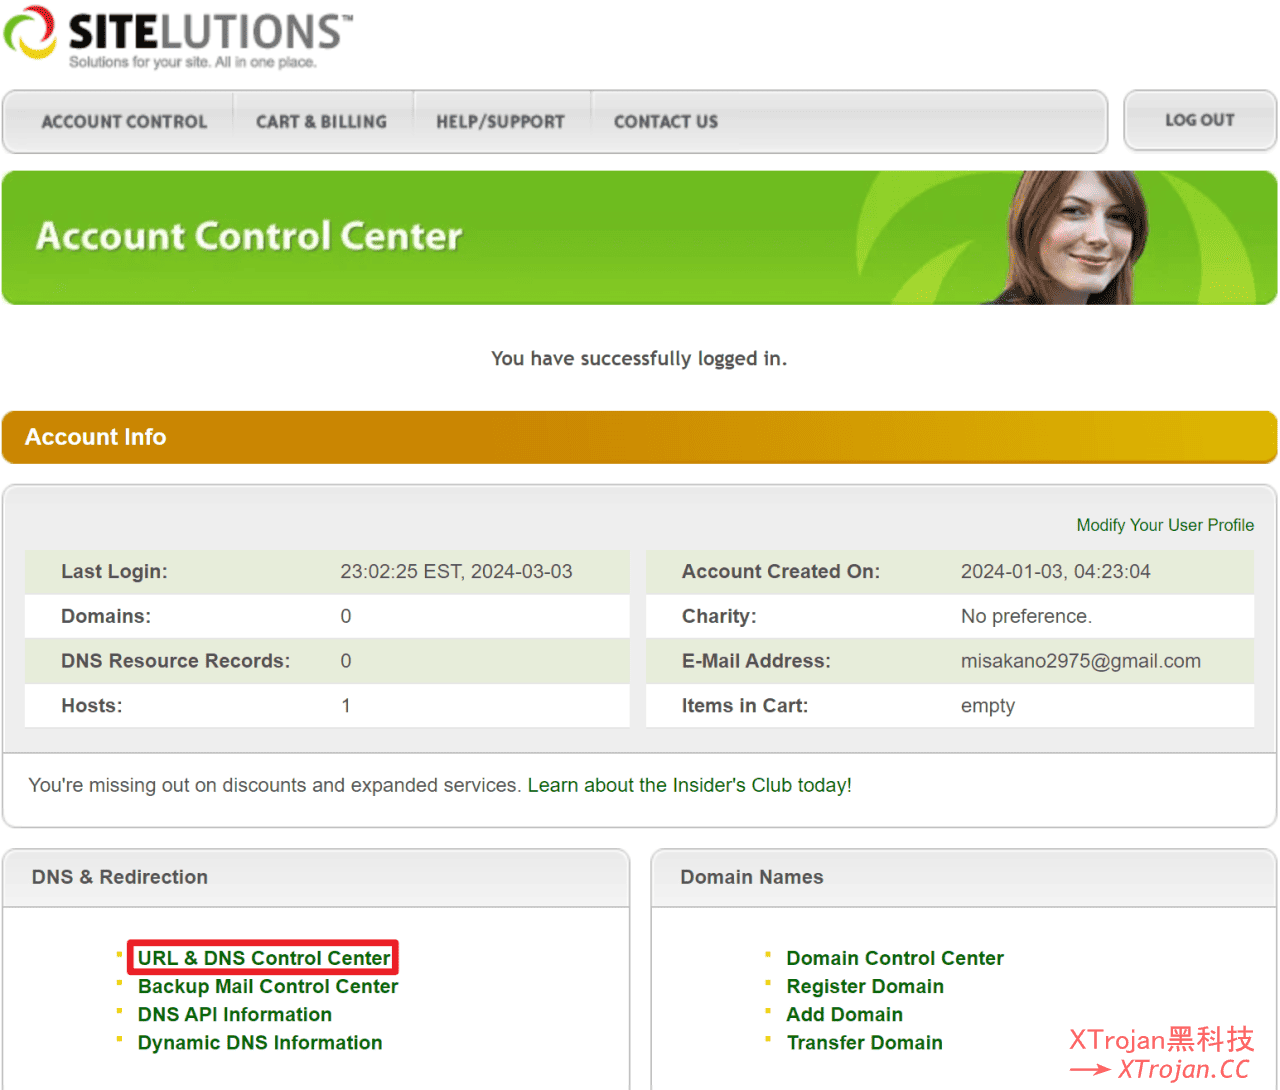Click the Domains label
The image size is (1280, 1090).
(x=106, y=616)
